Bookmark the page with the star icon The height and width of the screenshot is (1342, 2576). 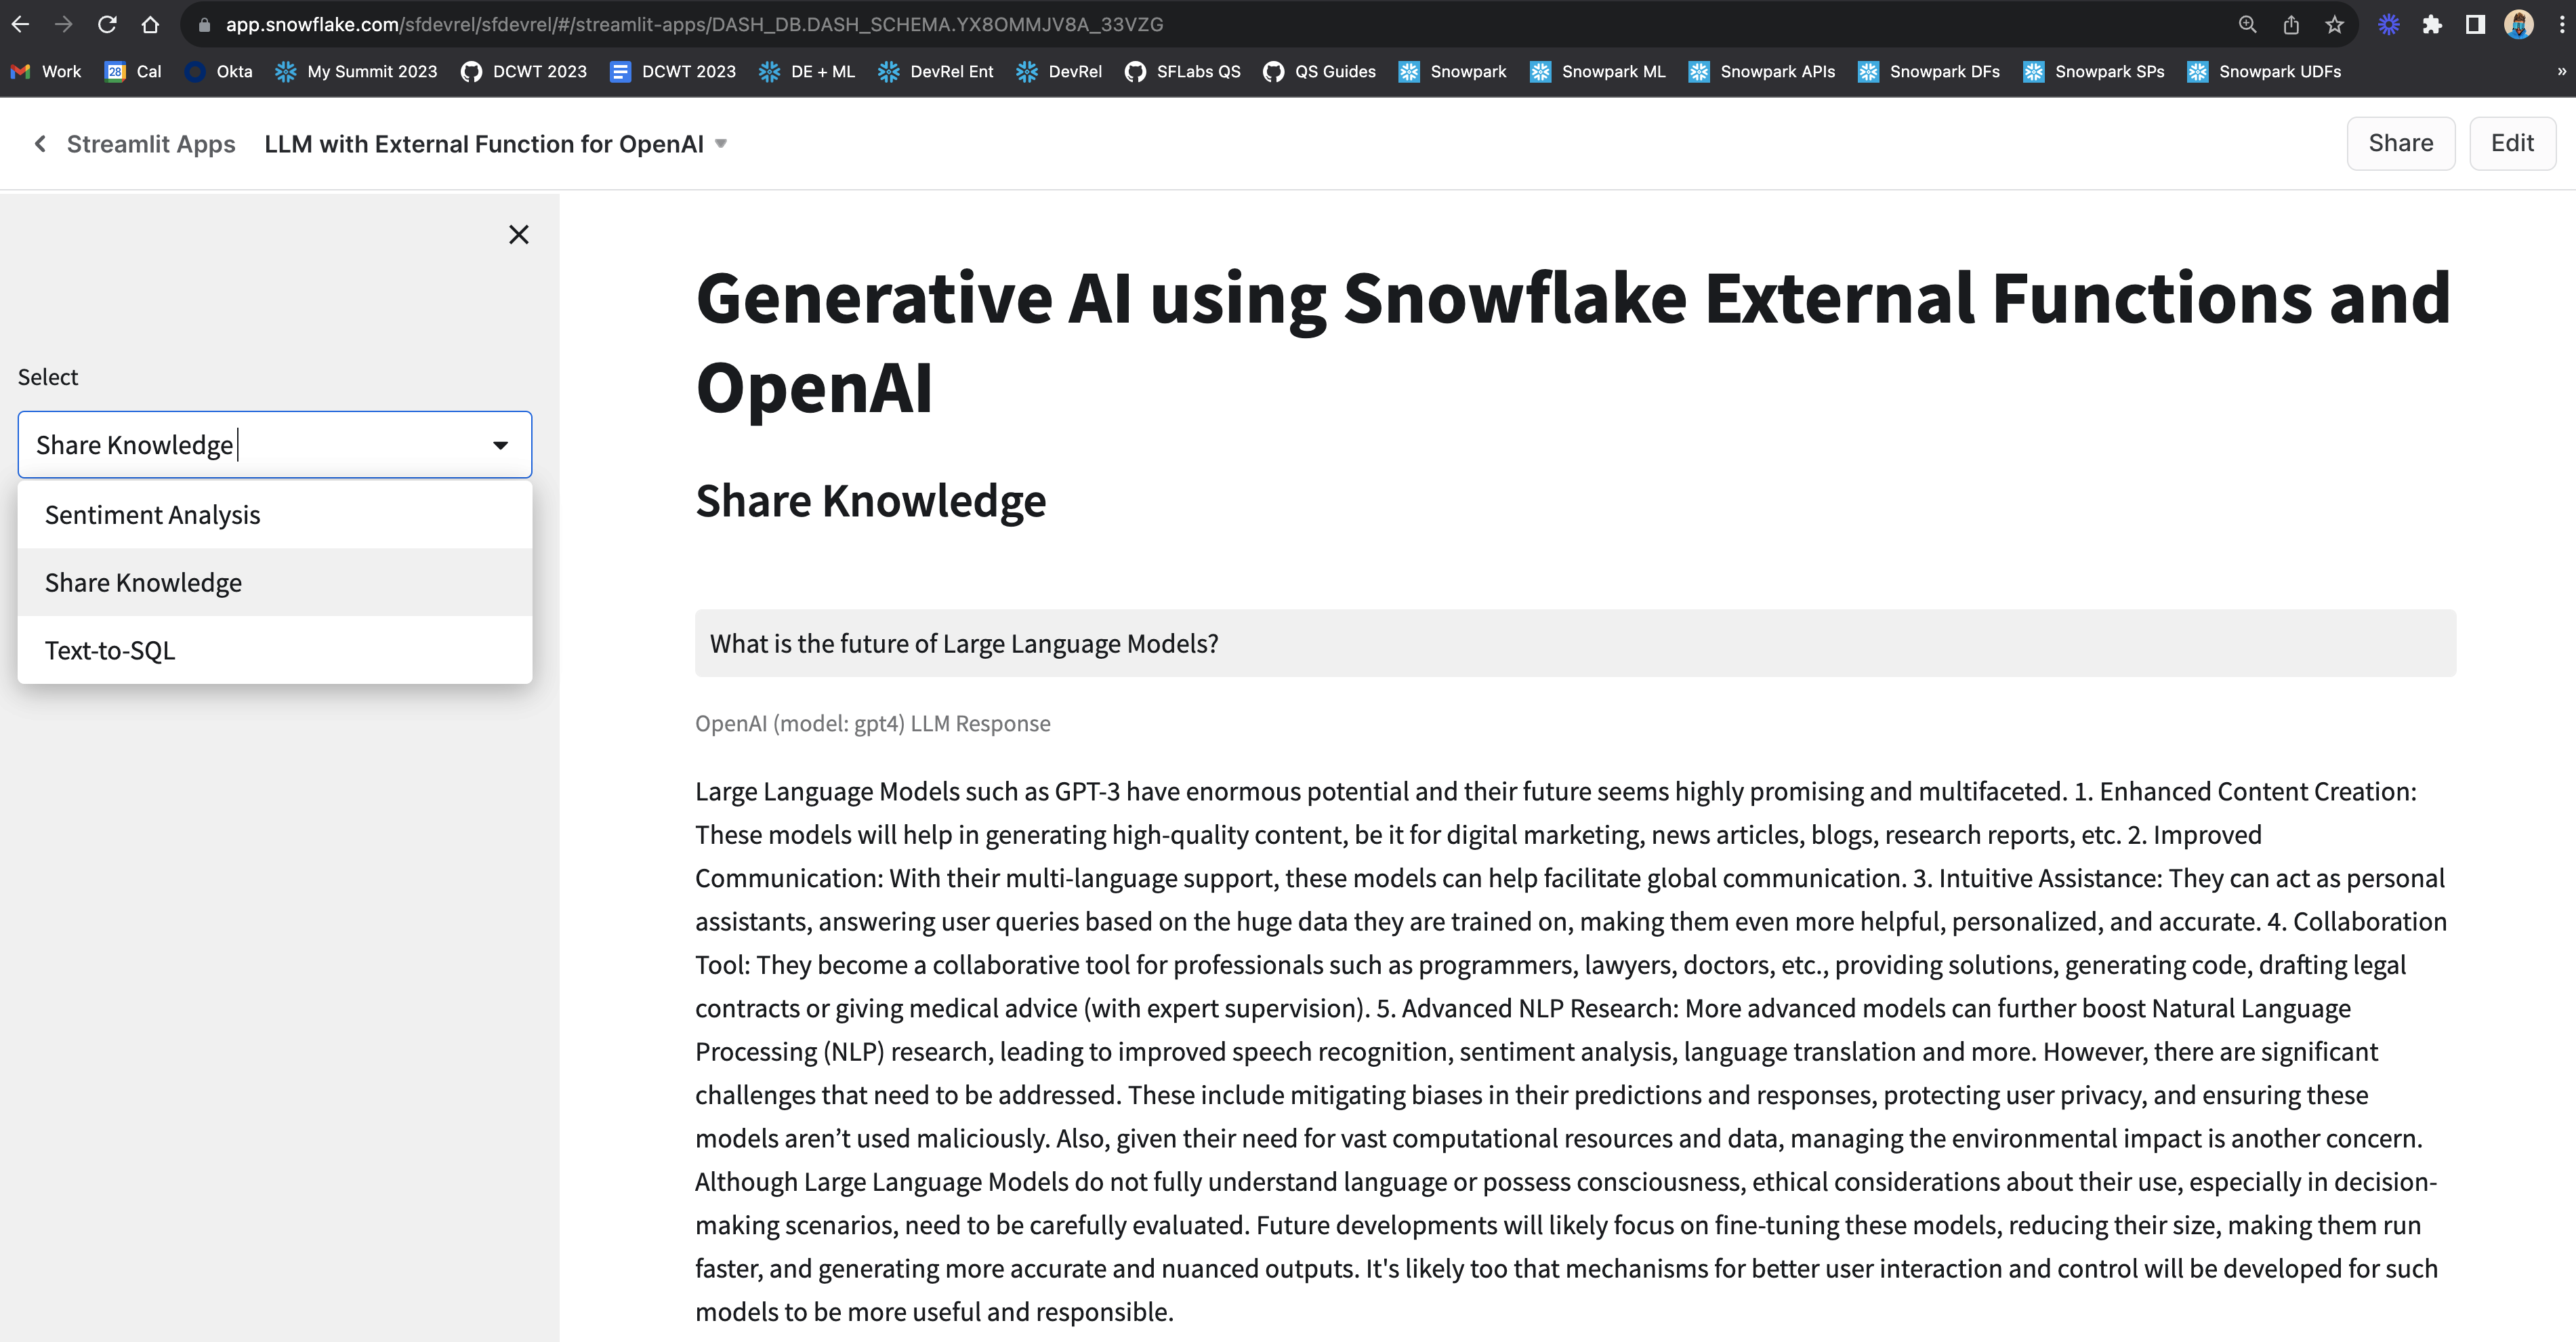(x=2334, y=24)
